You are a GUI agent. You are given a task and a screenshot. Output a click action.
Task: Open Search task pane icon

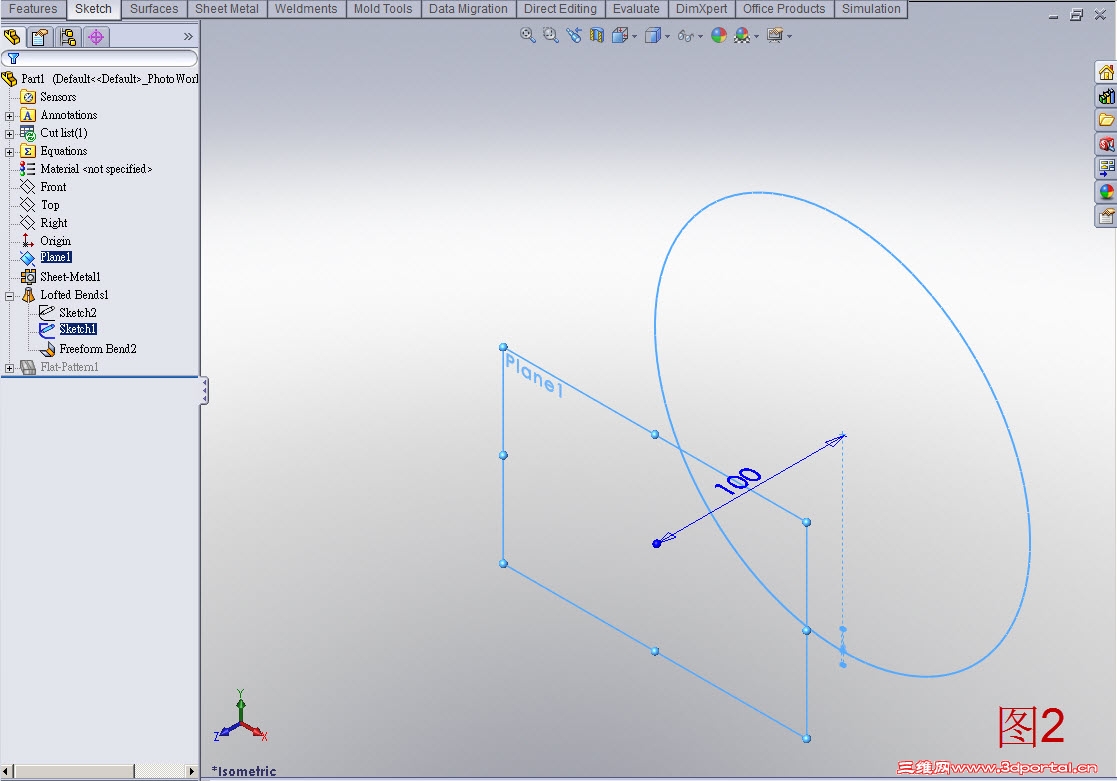coord(1106,144)
